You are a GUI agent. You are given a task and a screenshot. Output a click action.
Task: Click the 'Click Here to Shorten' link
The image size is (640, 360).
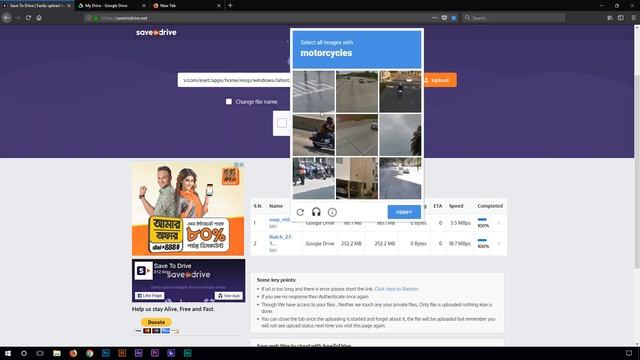click(x=396, y=289)
